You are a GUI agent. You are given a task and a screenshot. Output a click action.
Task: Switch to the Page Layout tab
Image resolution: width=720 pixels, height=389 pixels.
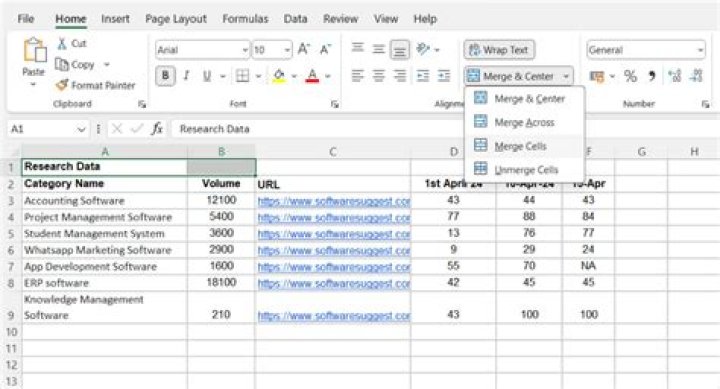(x=176, y=19)
